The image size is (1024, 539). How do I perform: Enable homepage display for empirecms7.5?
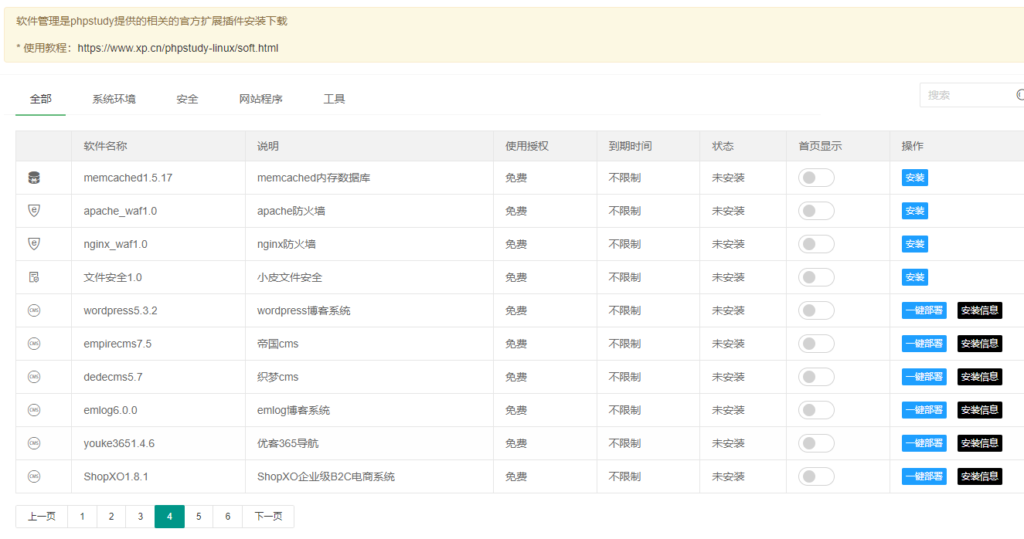click(816, 344)
